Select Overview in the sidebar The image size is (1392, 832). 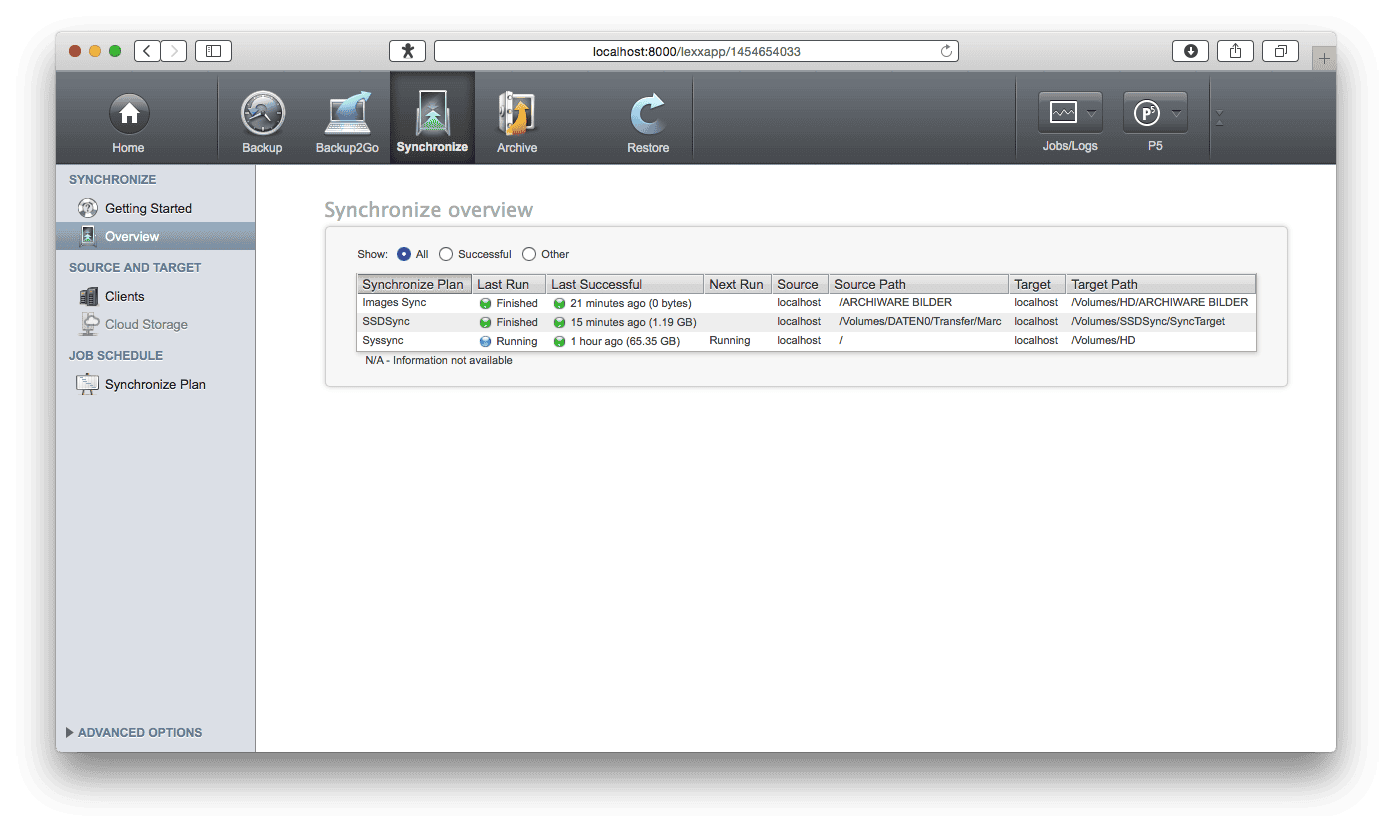tap(132, 236)
